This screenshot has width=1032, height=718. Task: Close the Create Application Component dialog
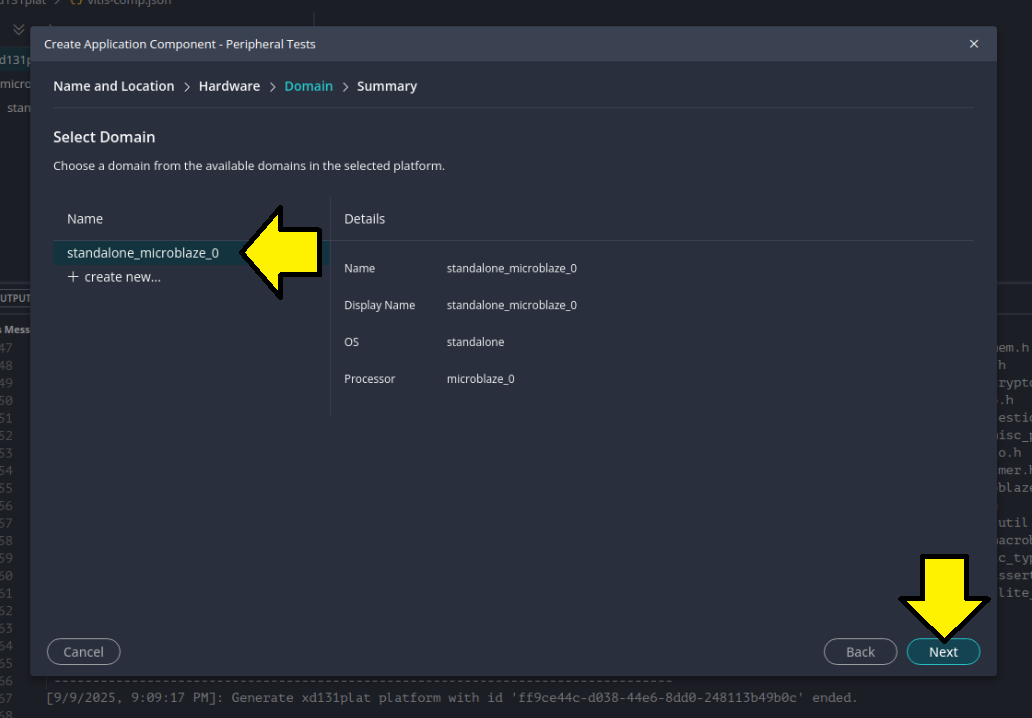click(x=974, y=44)
